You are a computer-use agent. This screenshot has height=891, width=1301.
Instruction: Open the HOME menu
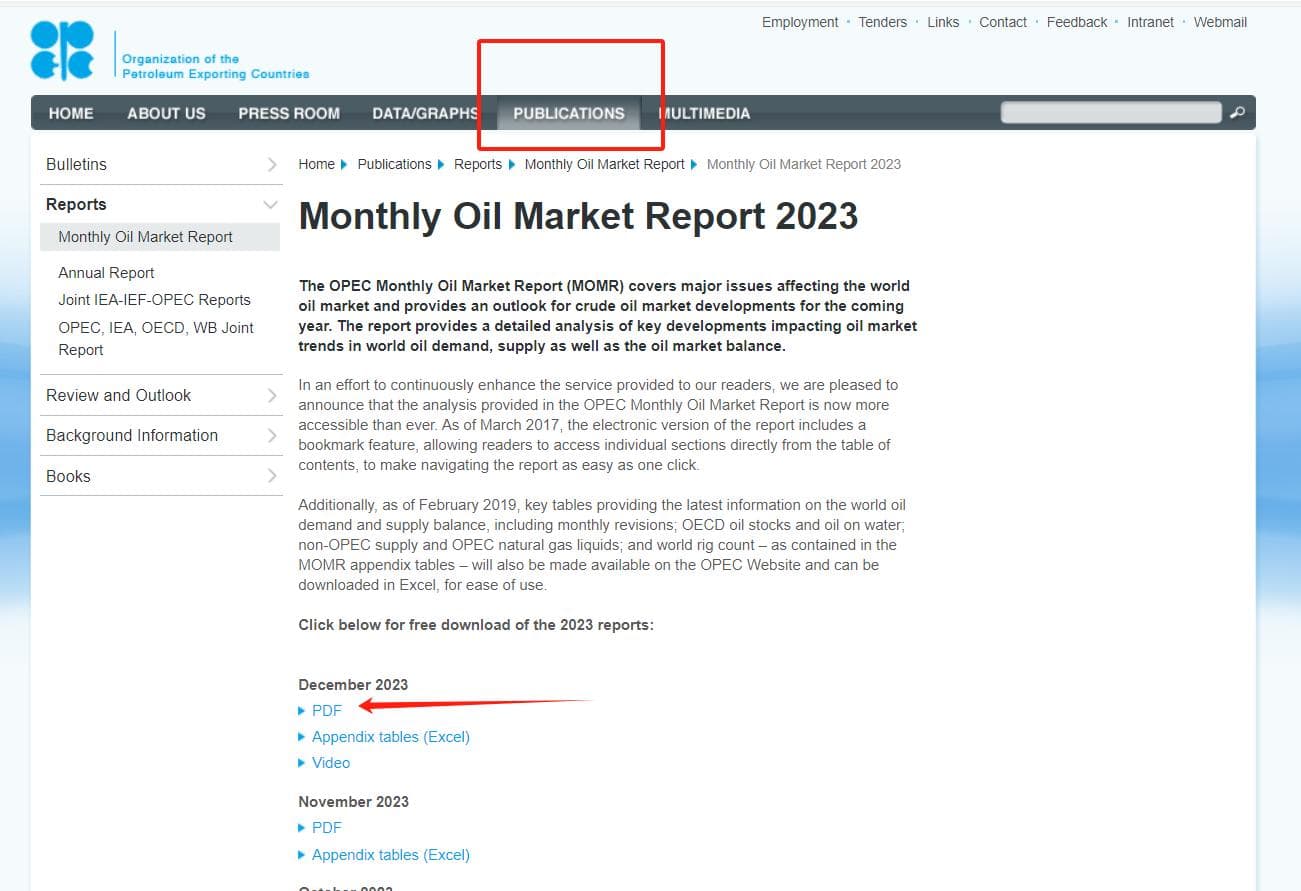tap(71, 113)
